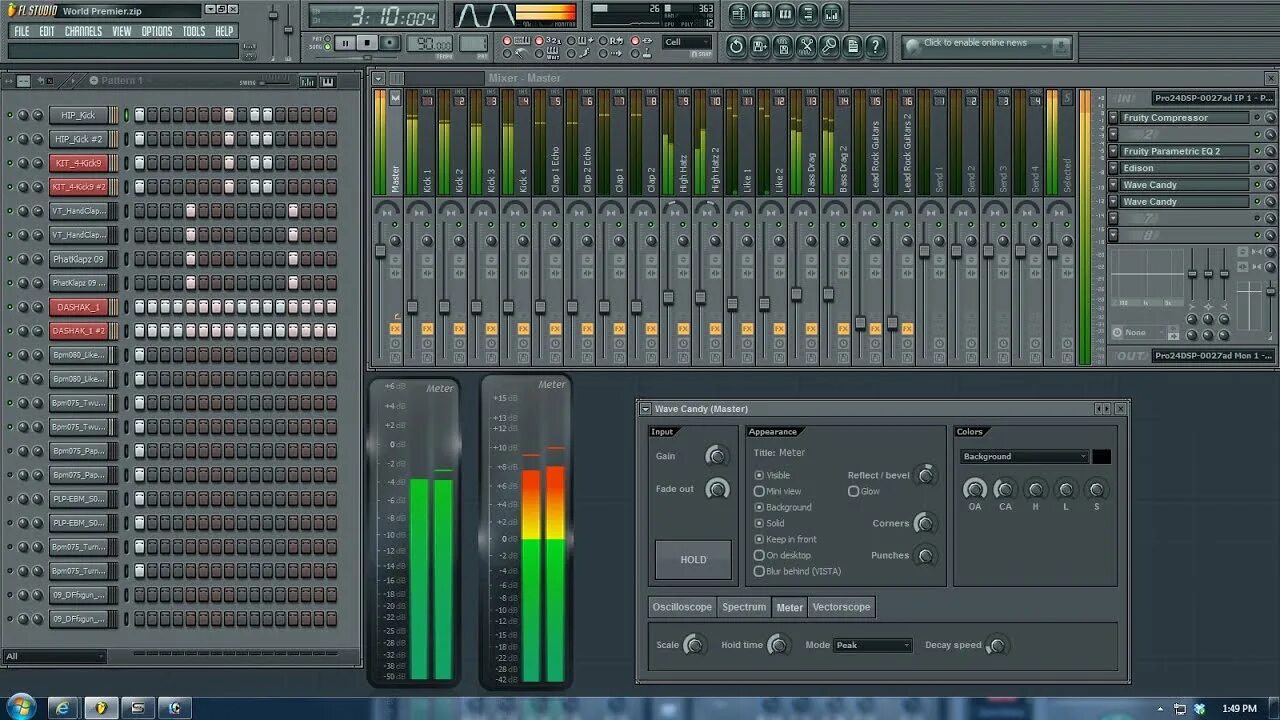1280x720 pixels.
Task: Click the Wave Candy color swatch
Action: coord(1101,457)
